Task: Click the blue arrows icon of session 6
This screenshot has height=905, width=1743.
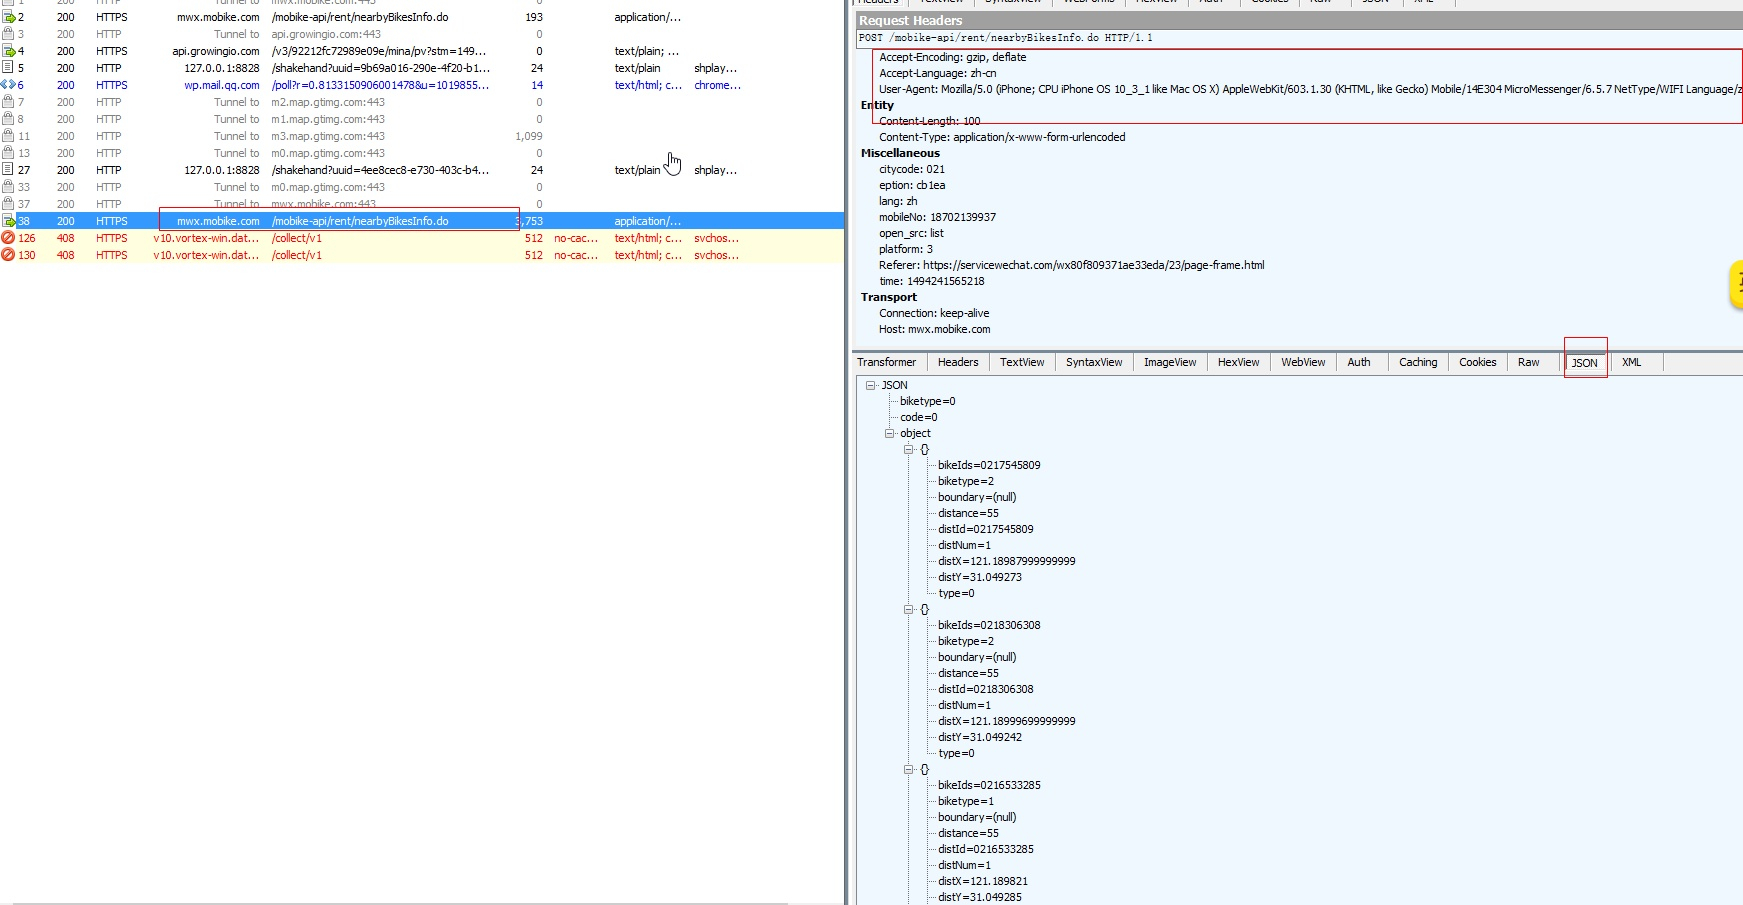Action: pos(8,85)
